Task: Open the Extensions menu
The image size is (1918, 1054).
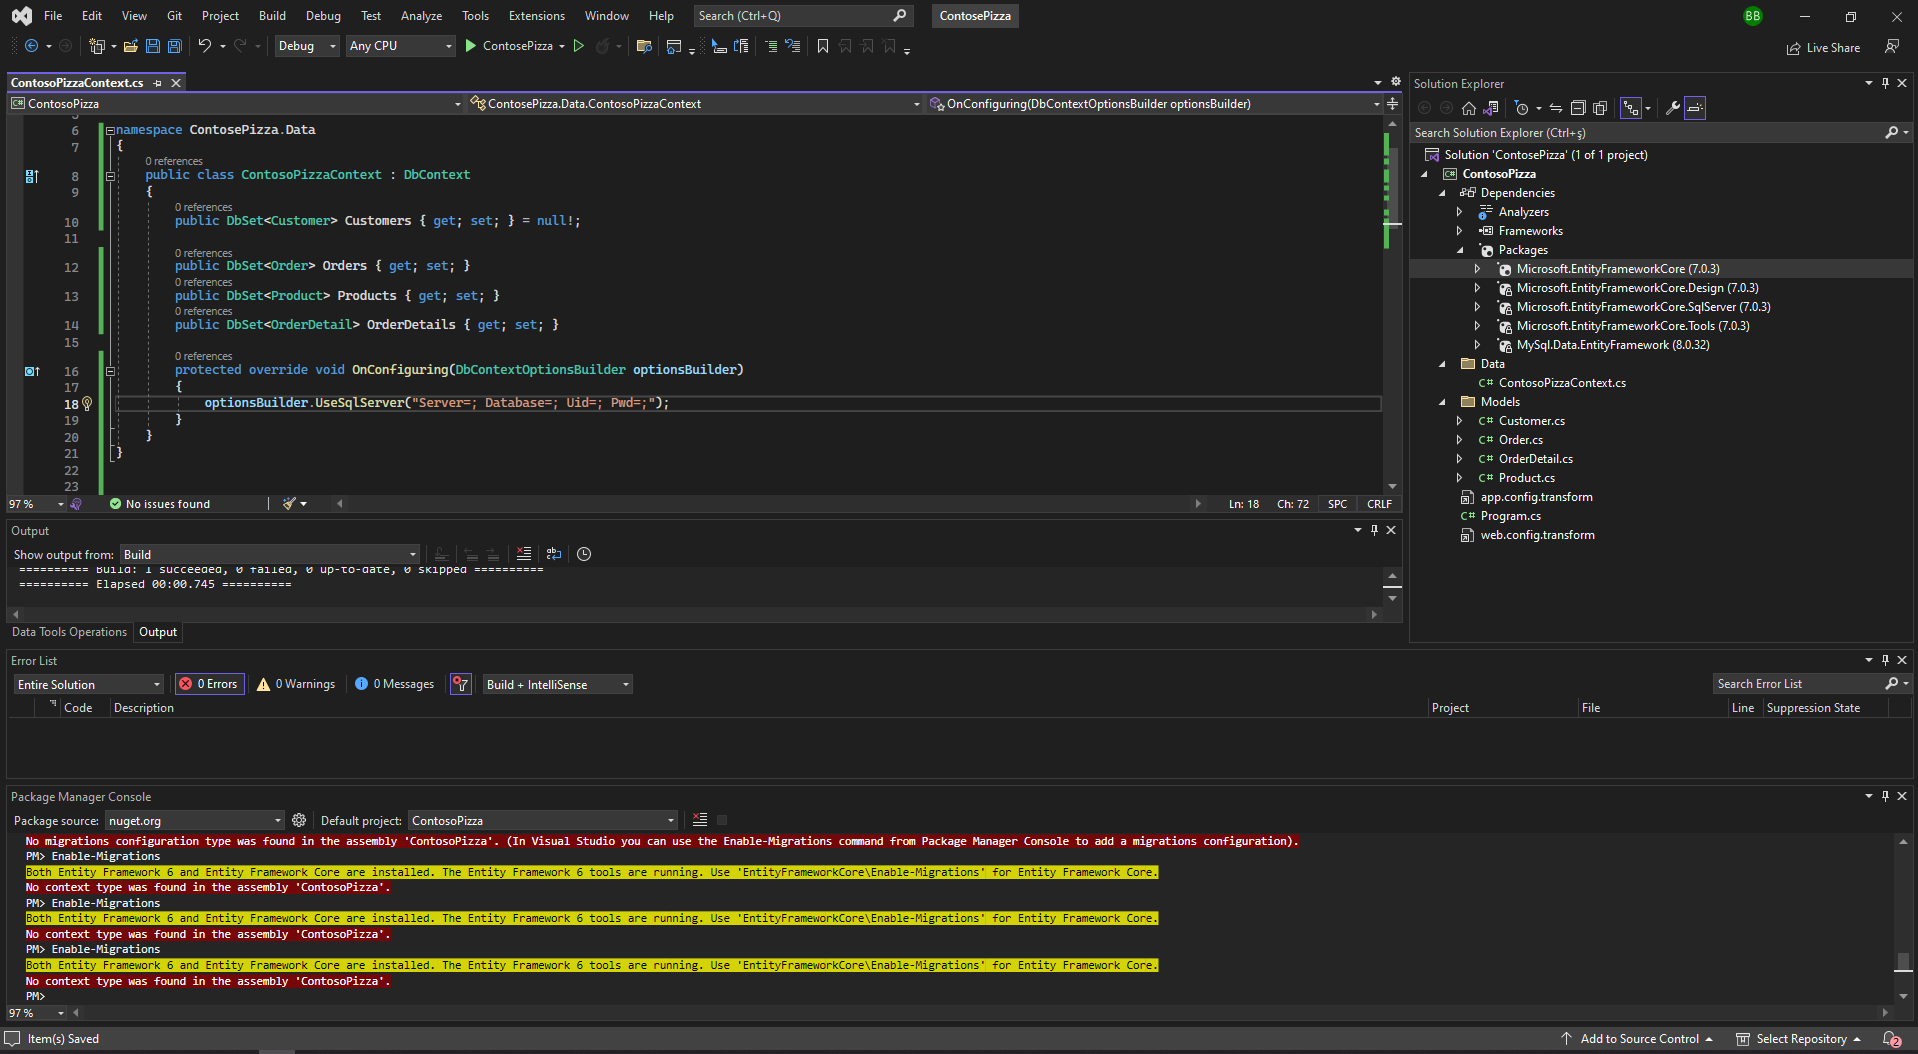Action: [536, 16]
